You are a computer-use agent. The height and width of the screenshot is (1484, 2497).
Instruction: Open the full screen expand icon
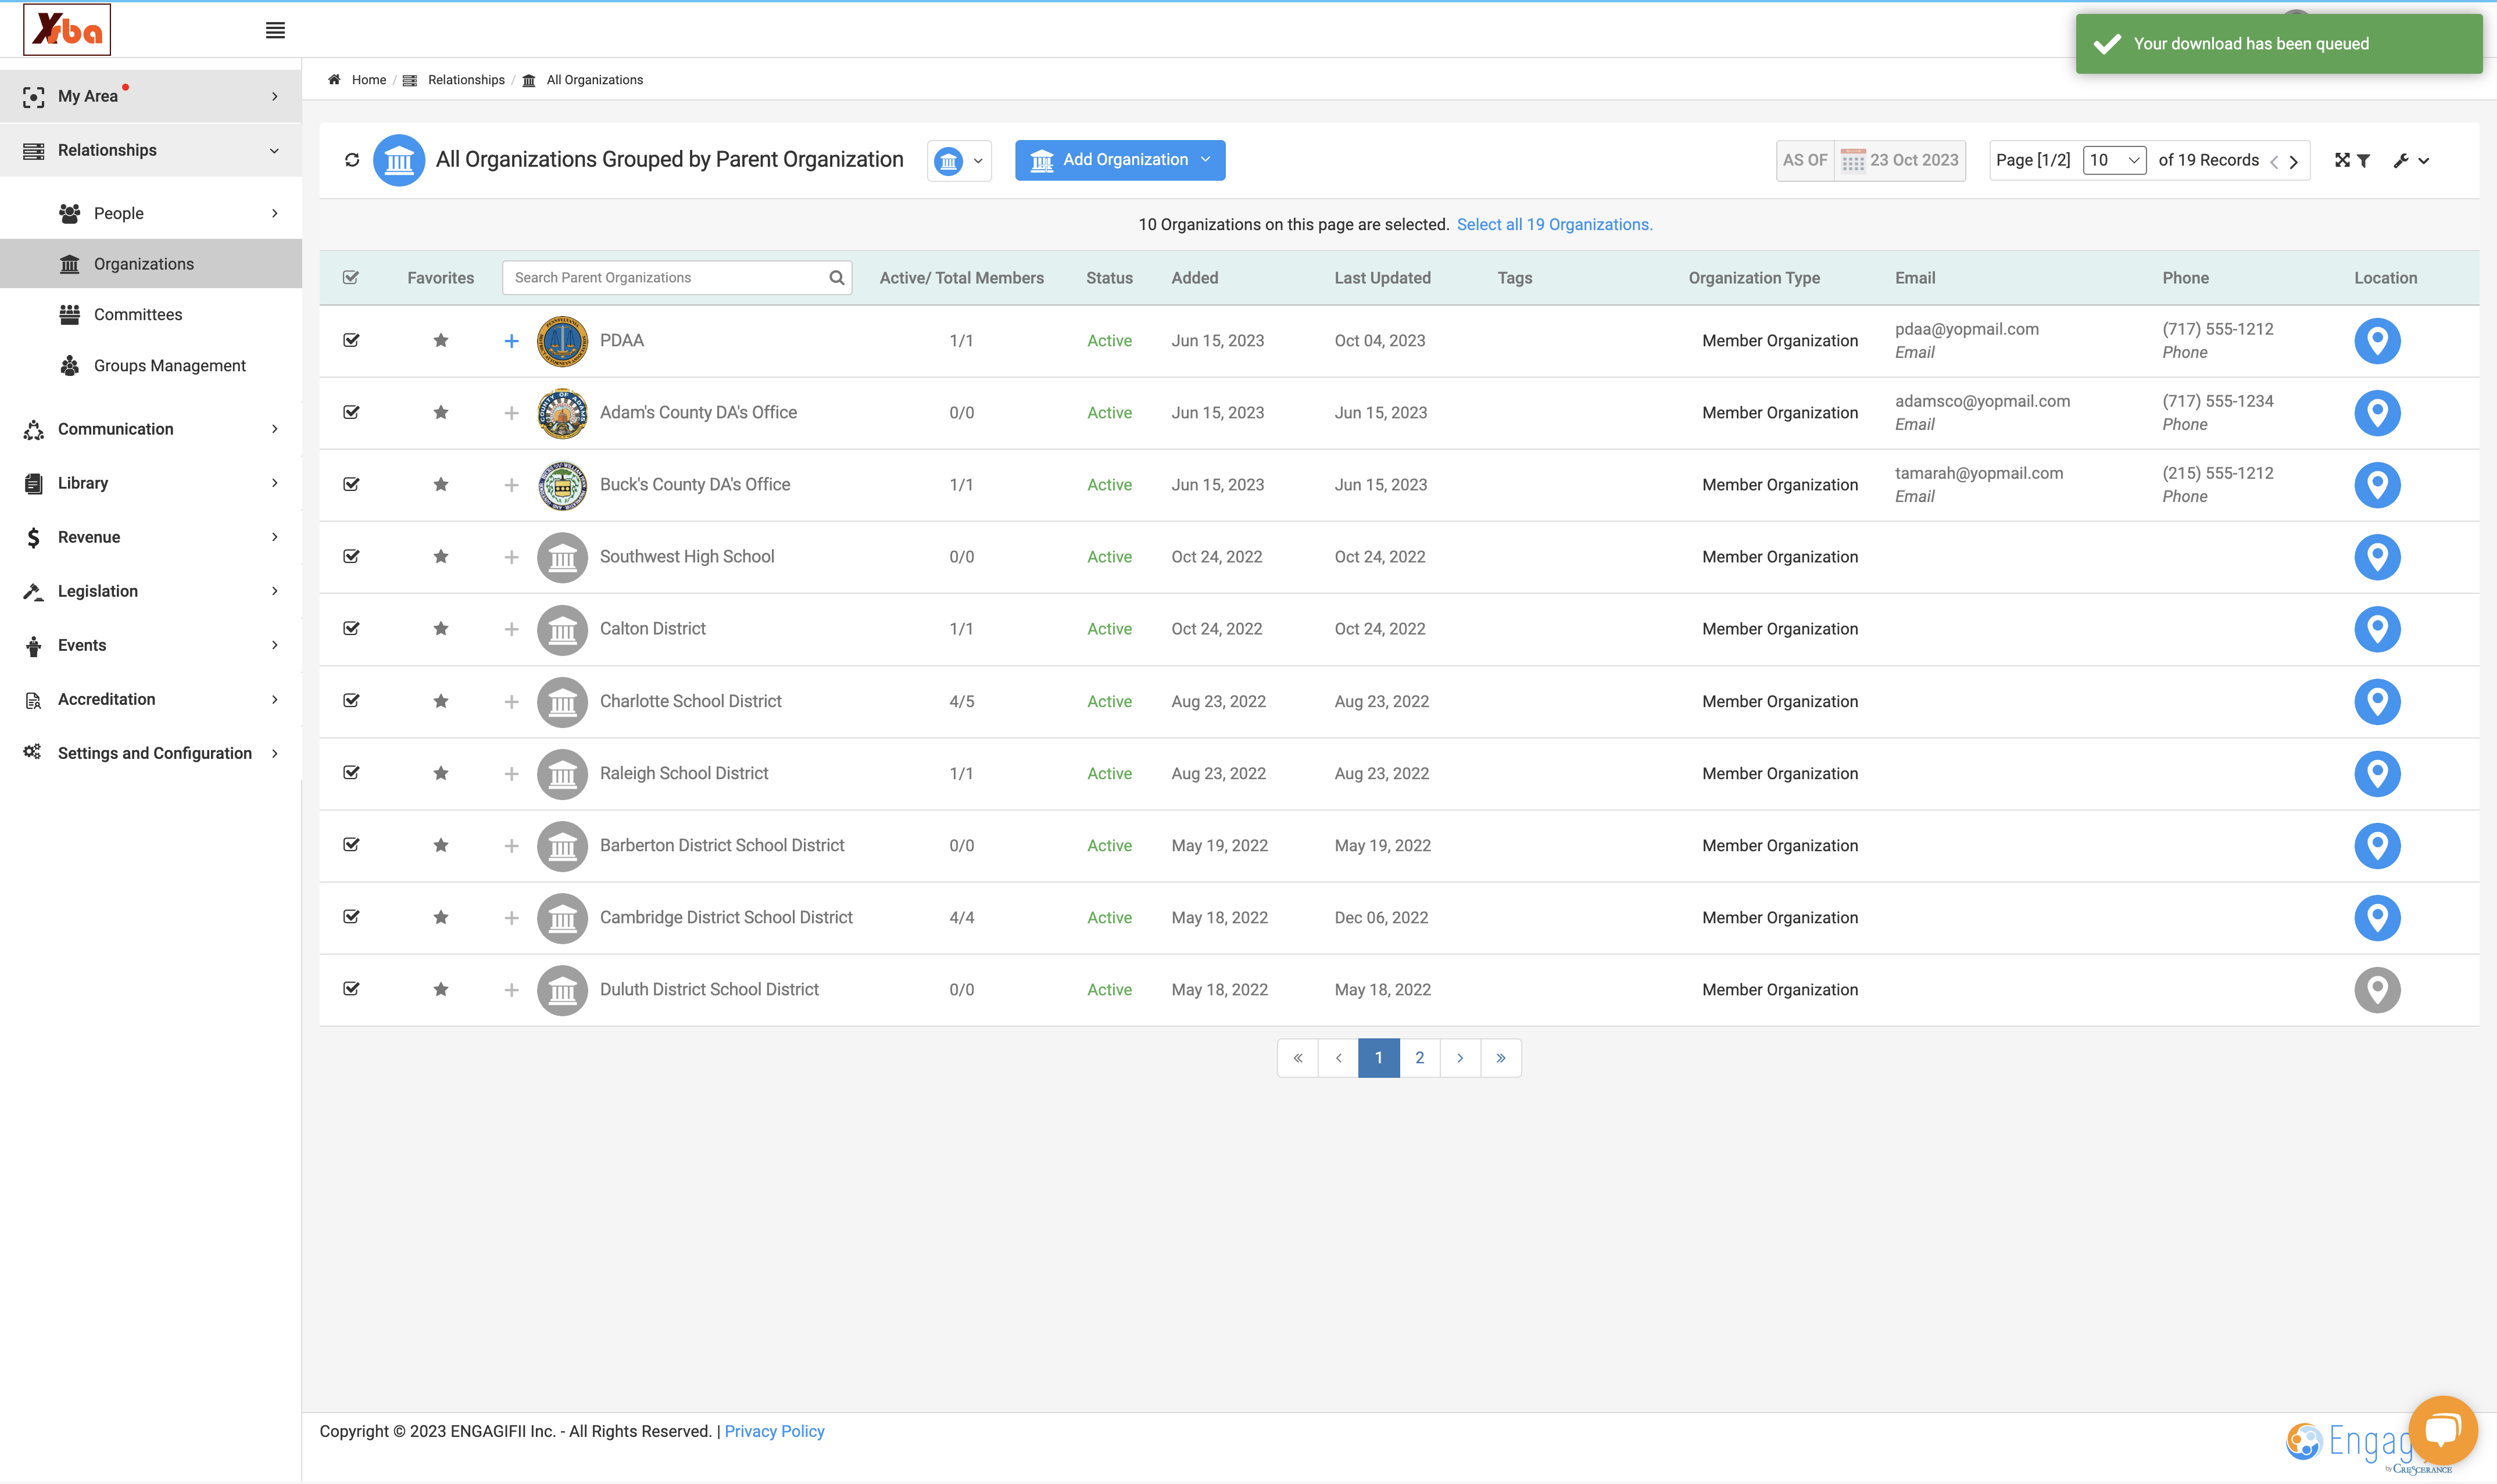click(x=2342, y=160)
